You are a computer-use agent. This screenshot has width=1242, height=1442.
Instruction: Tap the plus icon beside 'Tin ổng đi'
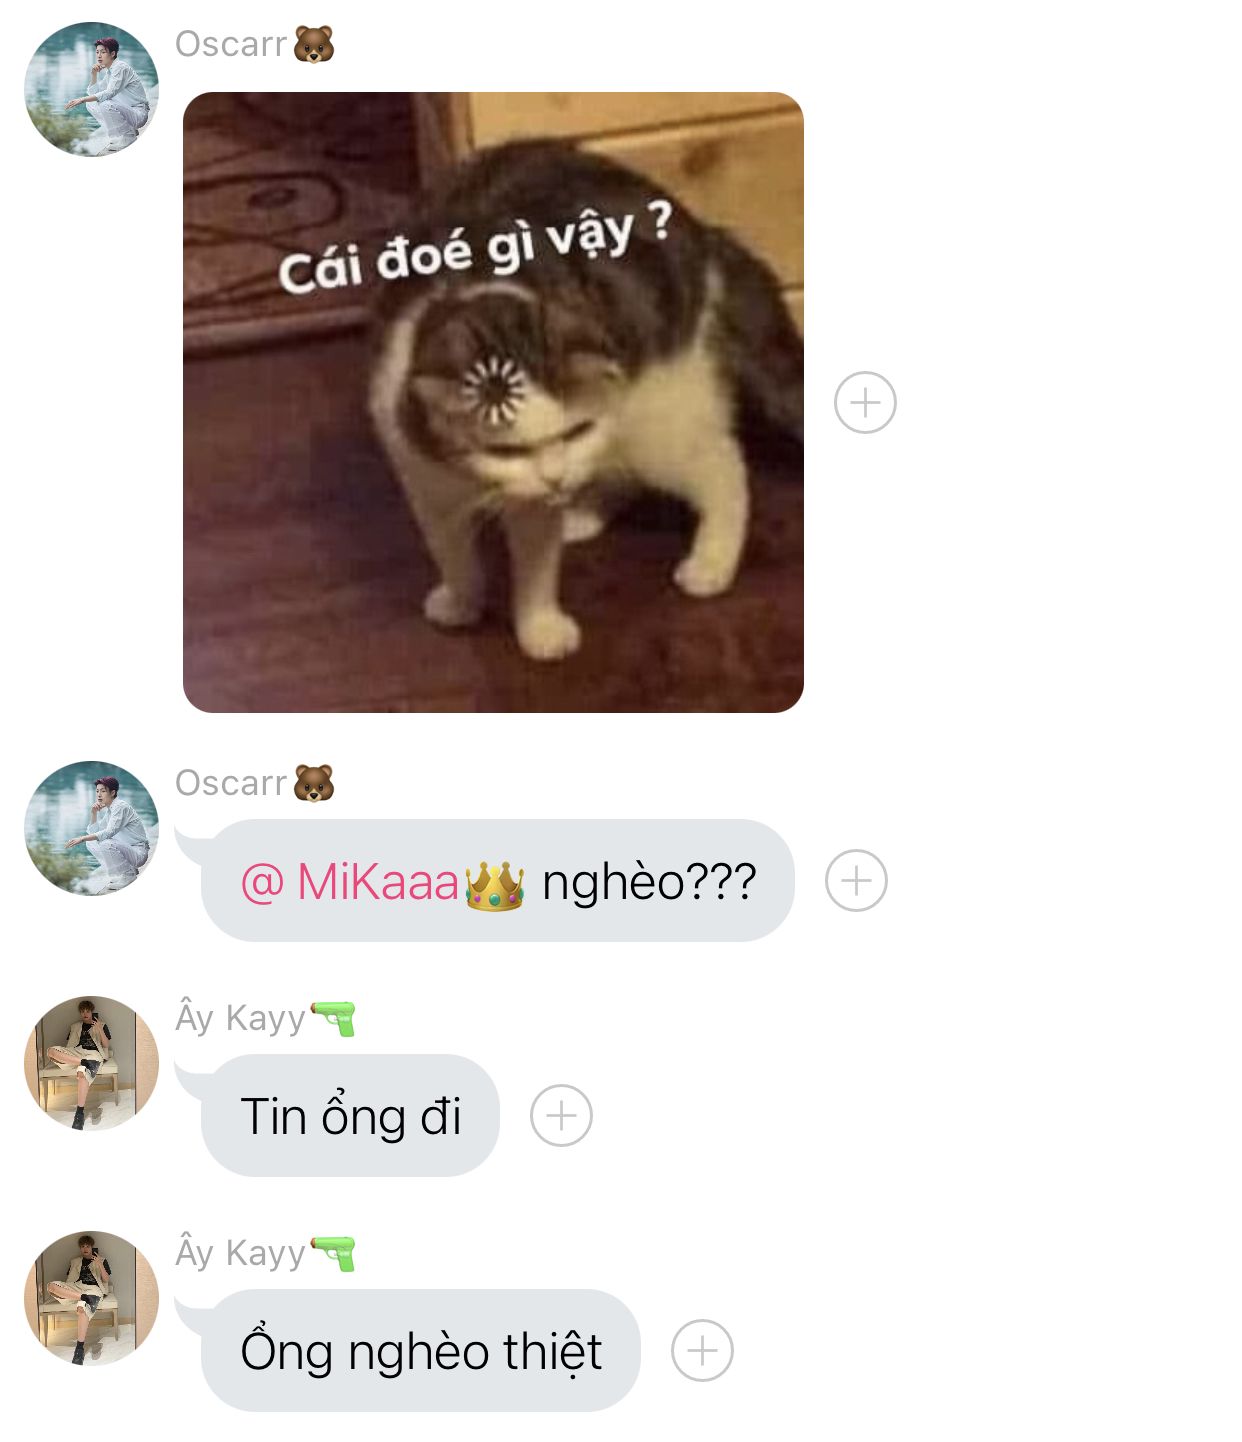click(561, 1115)
